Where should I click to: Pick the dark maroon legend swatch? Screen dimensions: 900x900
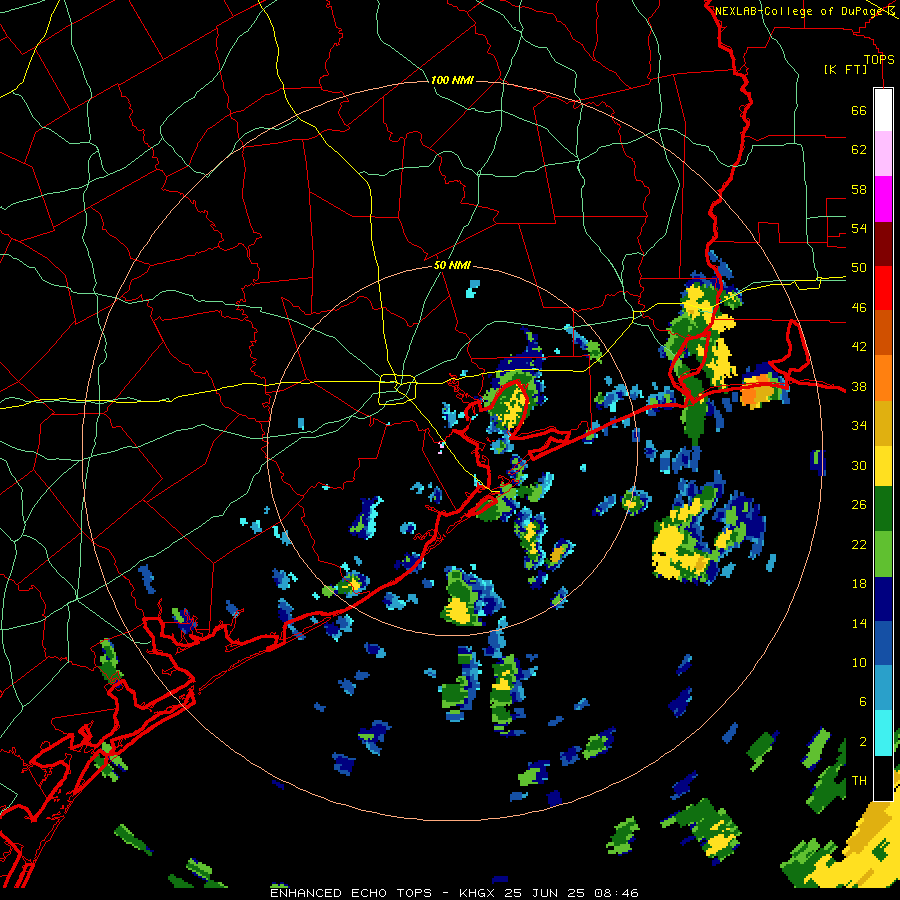click(883, 243)
